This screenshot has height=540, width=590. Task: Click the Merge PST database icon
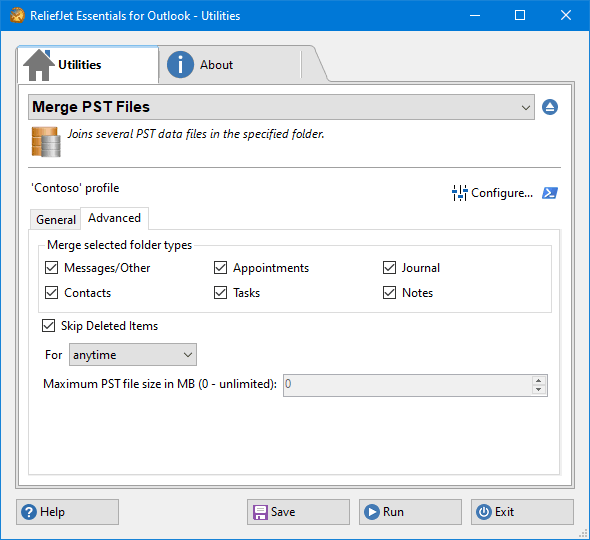[x=46, y=142]
